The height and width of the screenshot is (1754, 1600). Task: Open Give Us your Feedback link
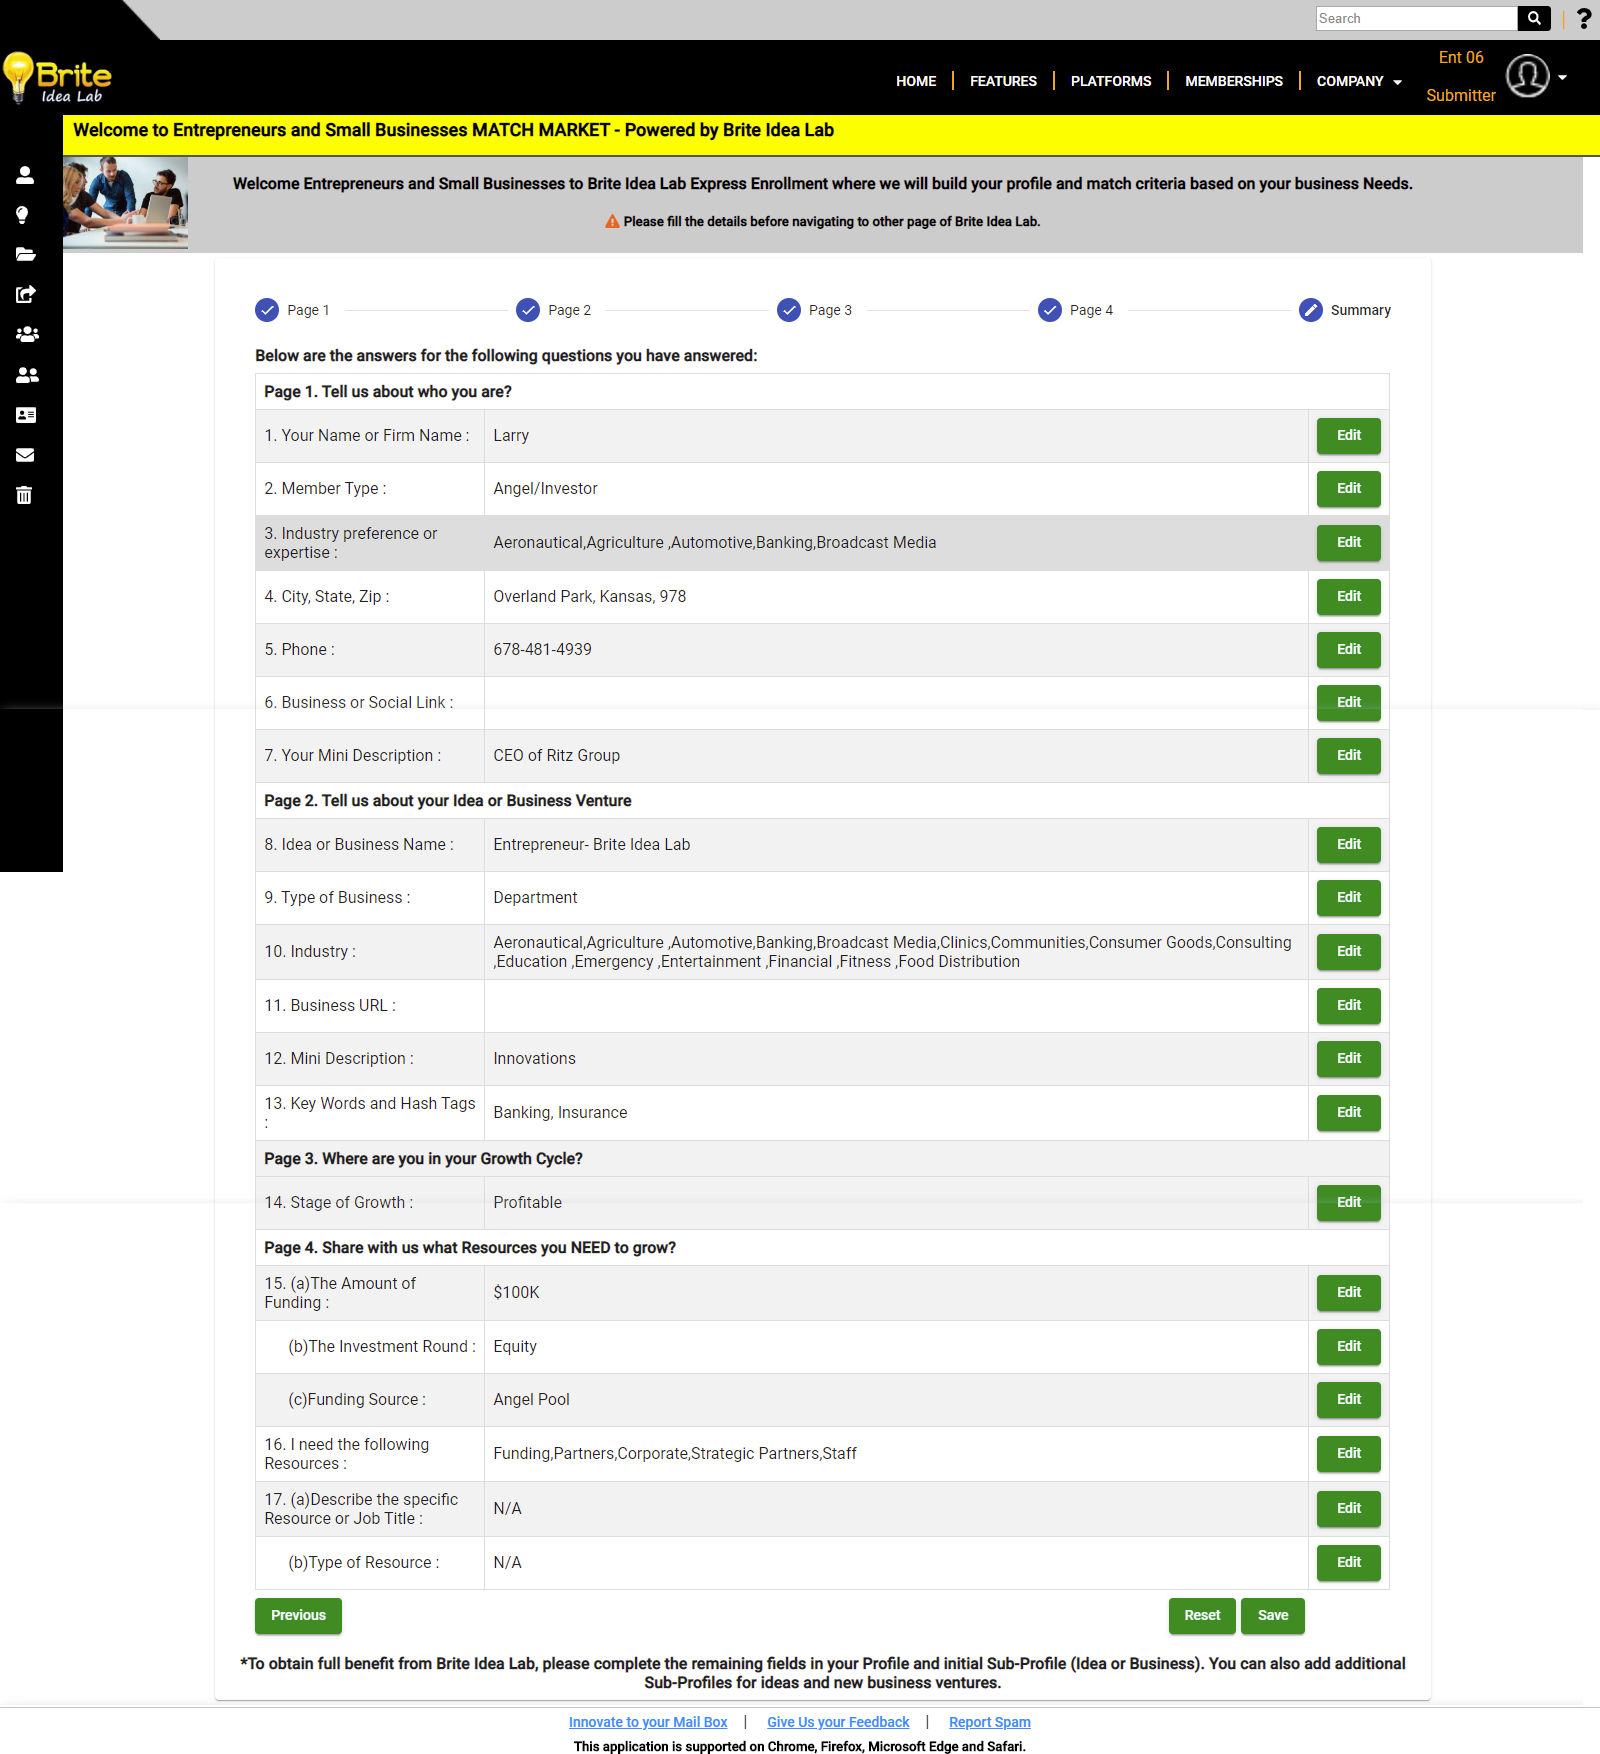(838, 1722)
